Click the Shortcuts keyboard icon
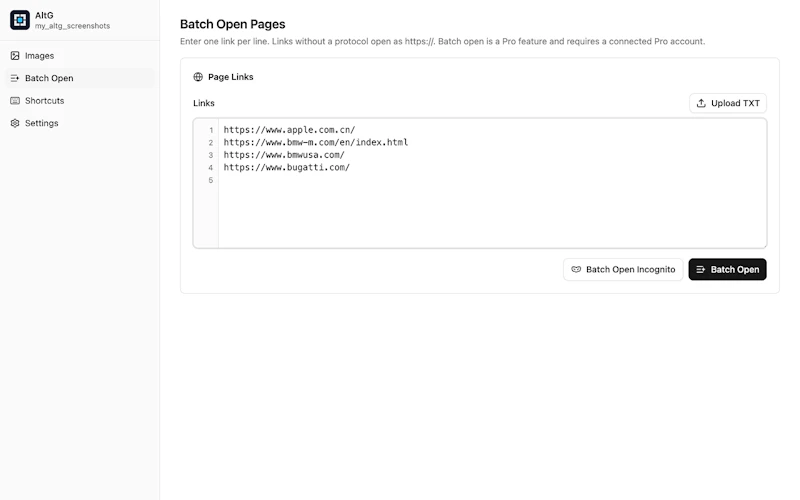Image resolution: width=800 pixels, height=500 pixels. (x=15, y=101)
